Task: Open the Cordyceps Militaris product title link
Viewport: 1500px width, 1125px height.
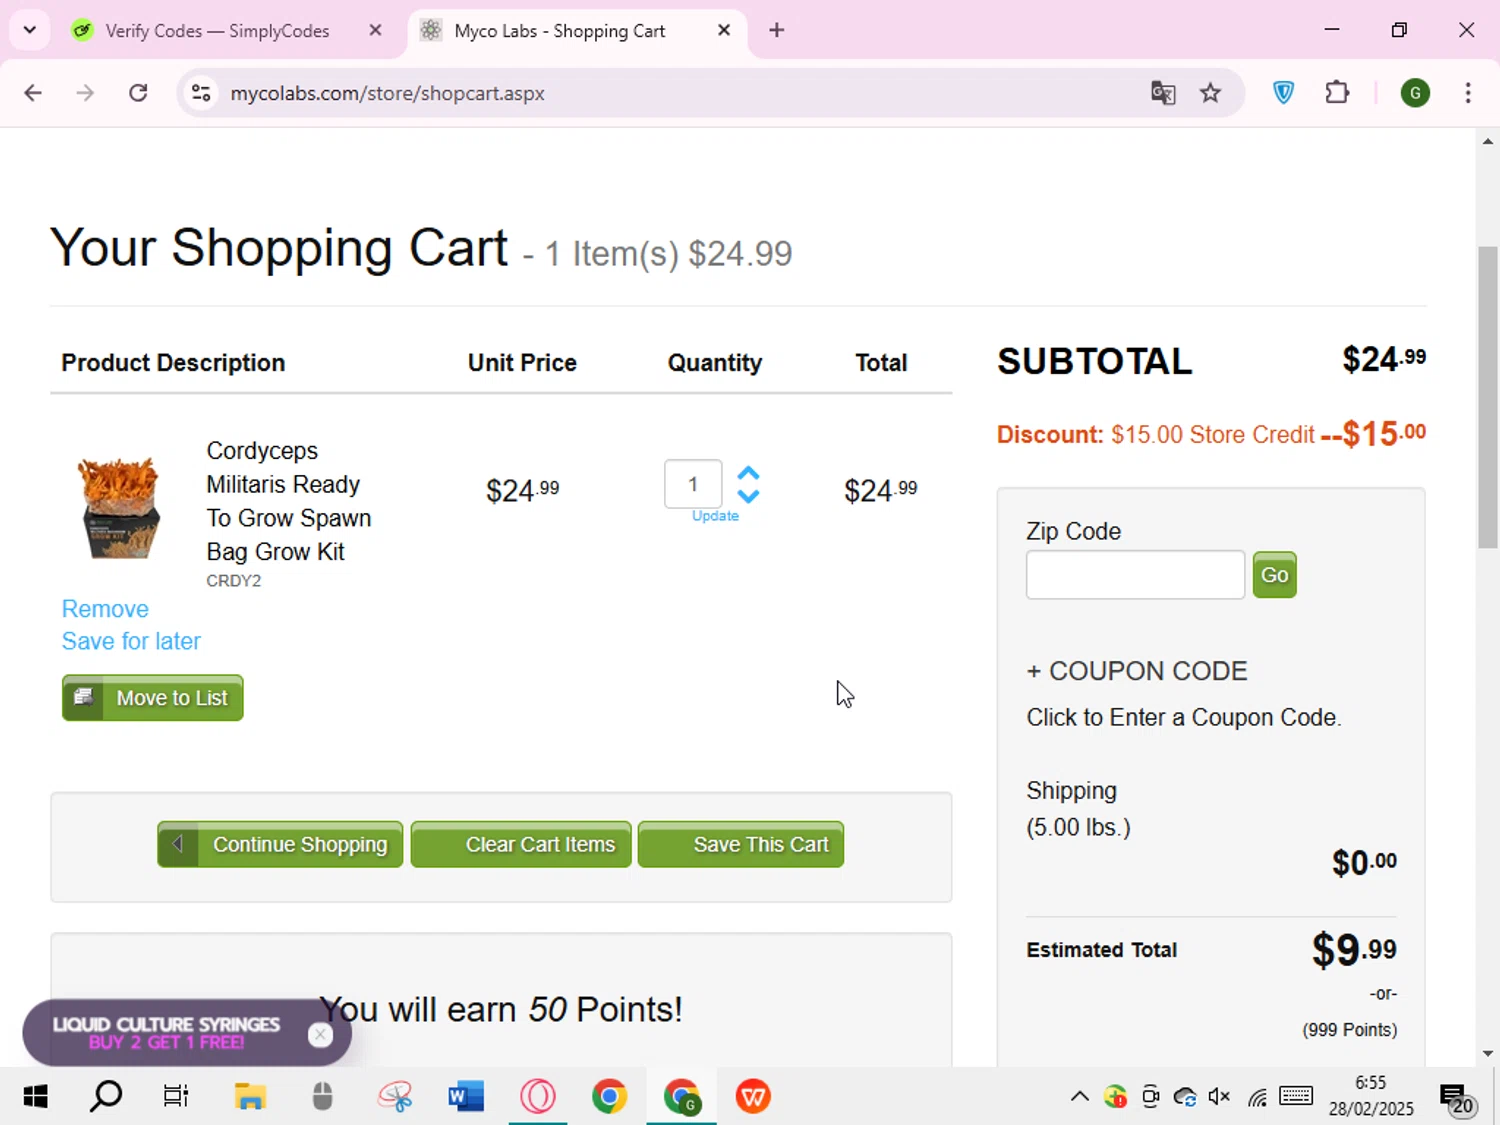Action: point(288,501)
